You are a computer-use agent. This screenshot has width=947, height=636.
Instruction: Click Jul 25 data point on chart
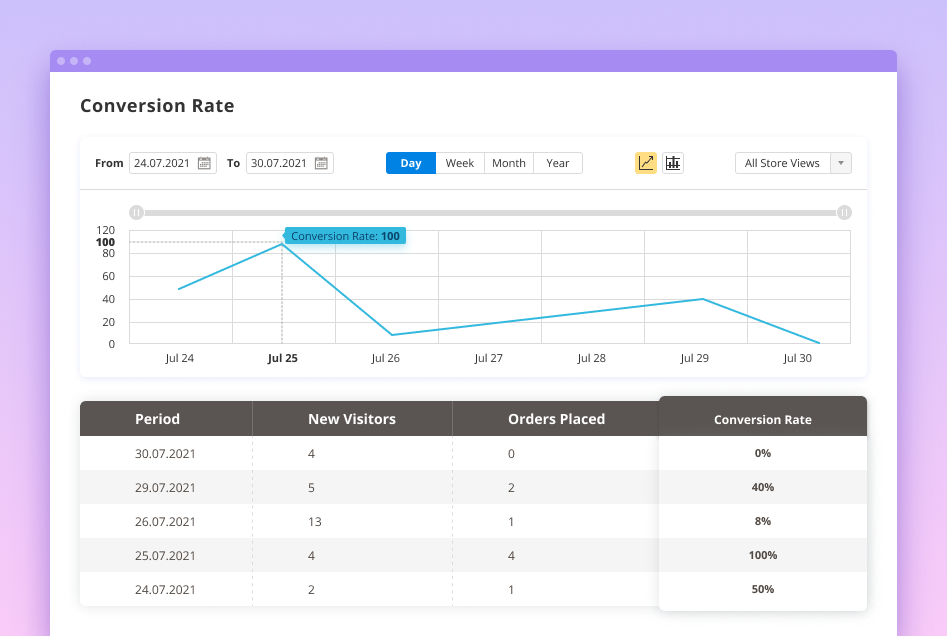click(282, 243)
